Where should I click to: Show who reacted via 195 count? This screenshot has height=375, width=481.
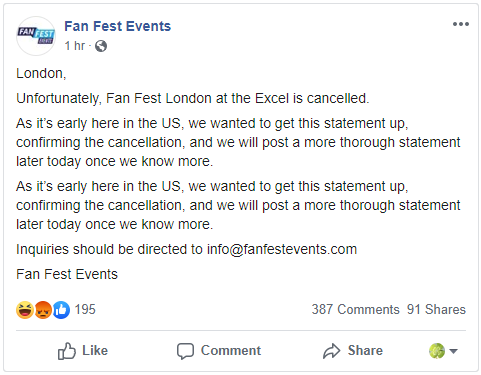pyautogui.click(x=85, y=309)
